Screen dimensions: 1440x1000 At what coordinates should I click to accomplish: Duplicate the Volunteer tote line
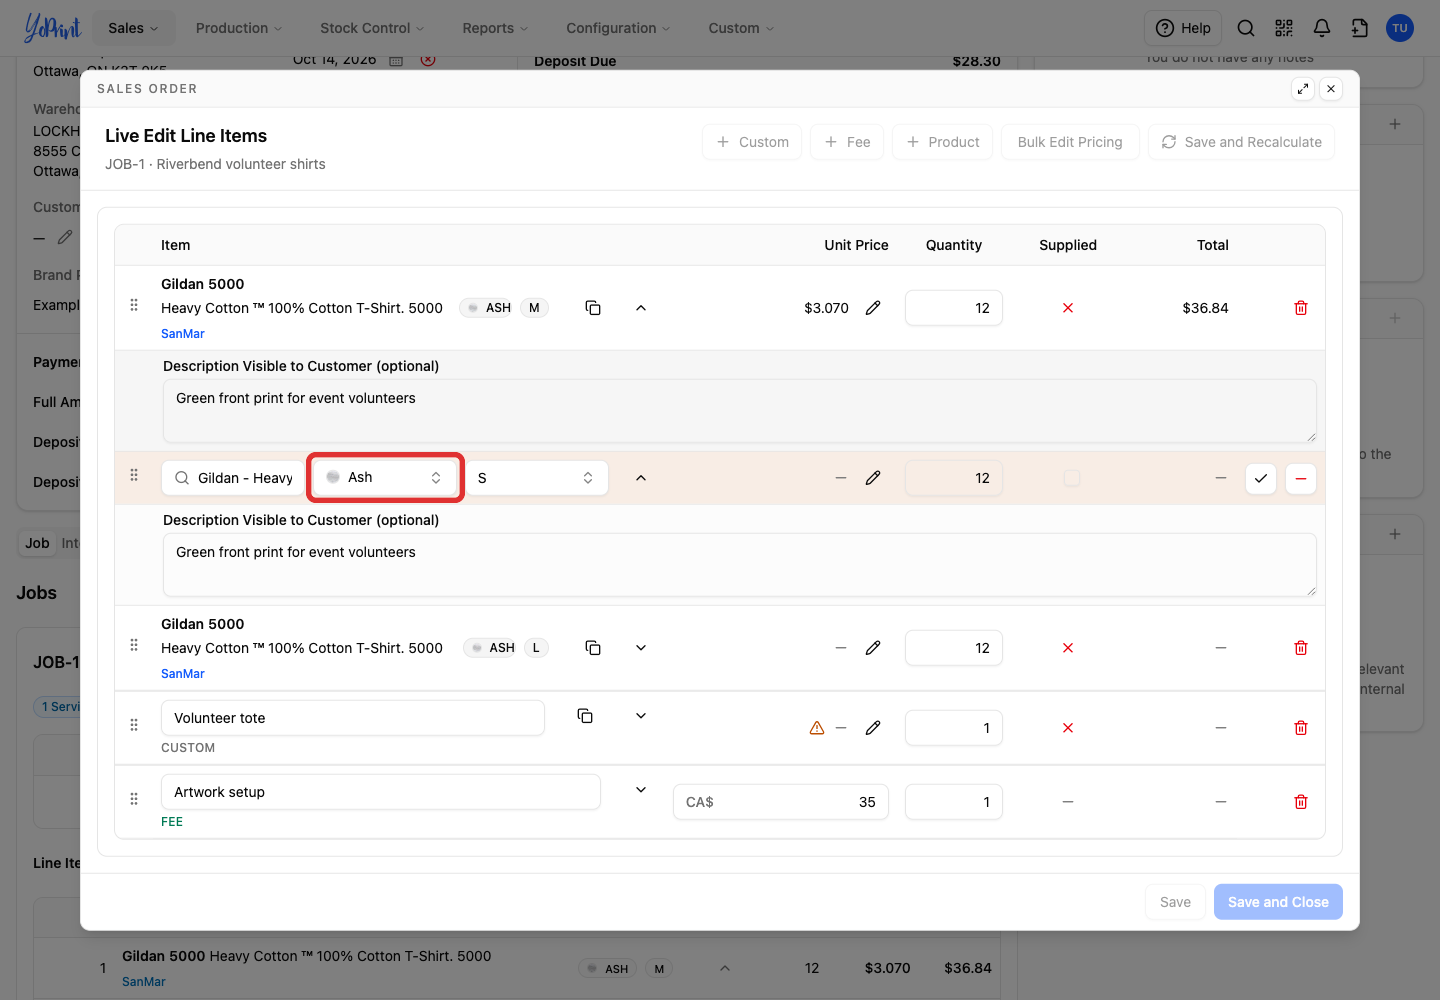[x=585, y=716]
